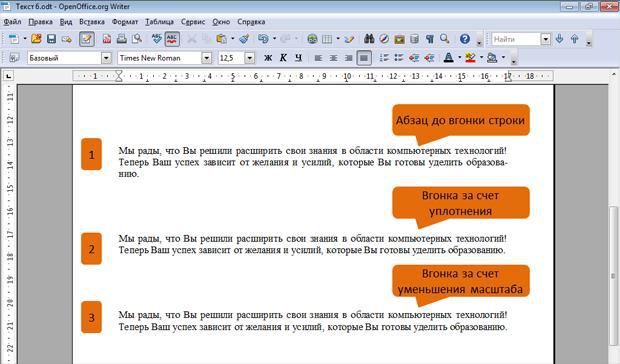Screen dimensions: 620x364
Task: Toggle bulleted list
Action: (399, 58)
